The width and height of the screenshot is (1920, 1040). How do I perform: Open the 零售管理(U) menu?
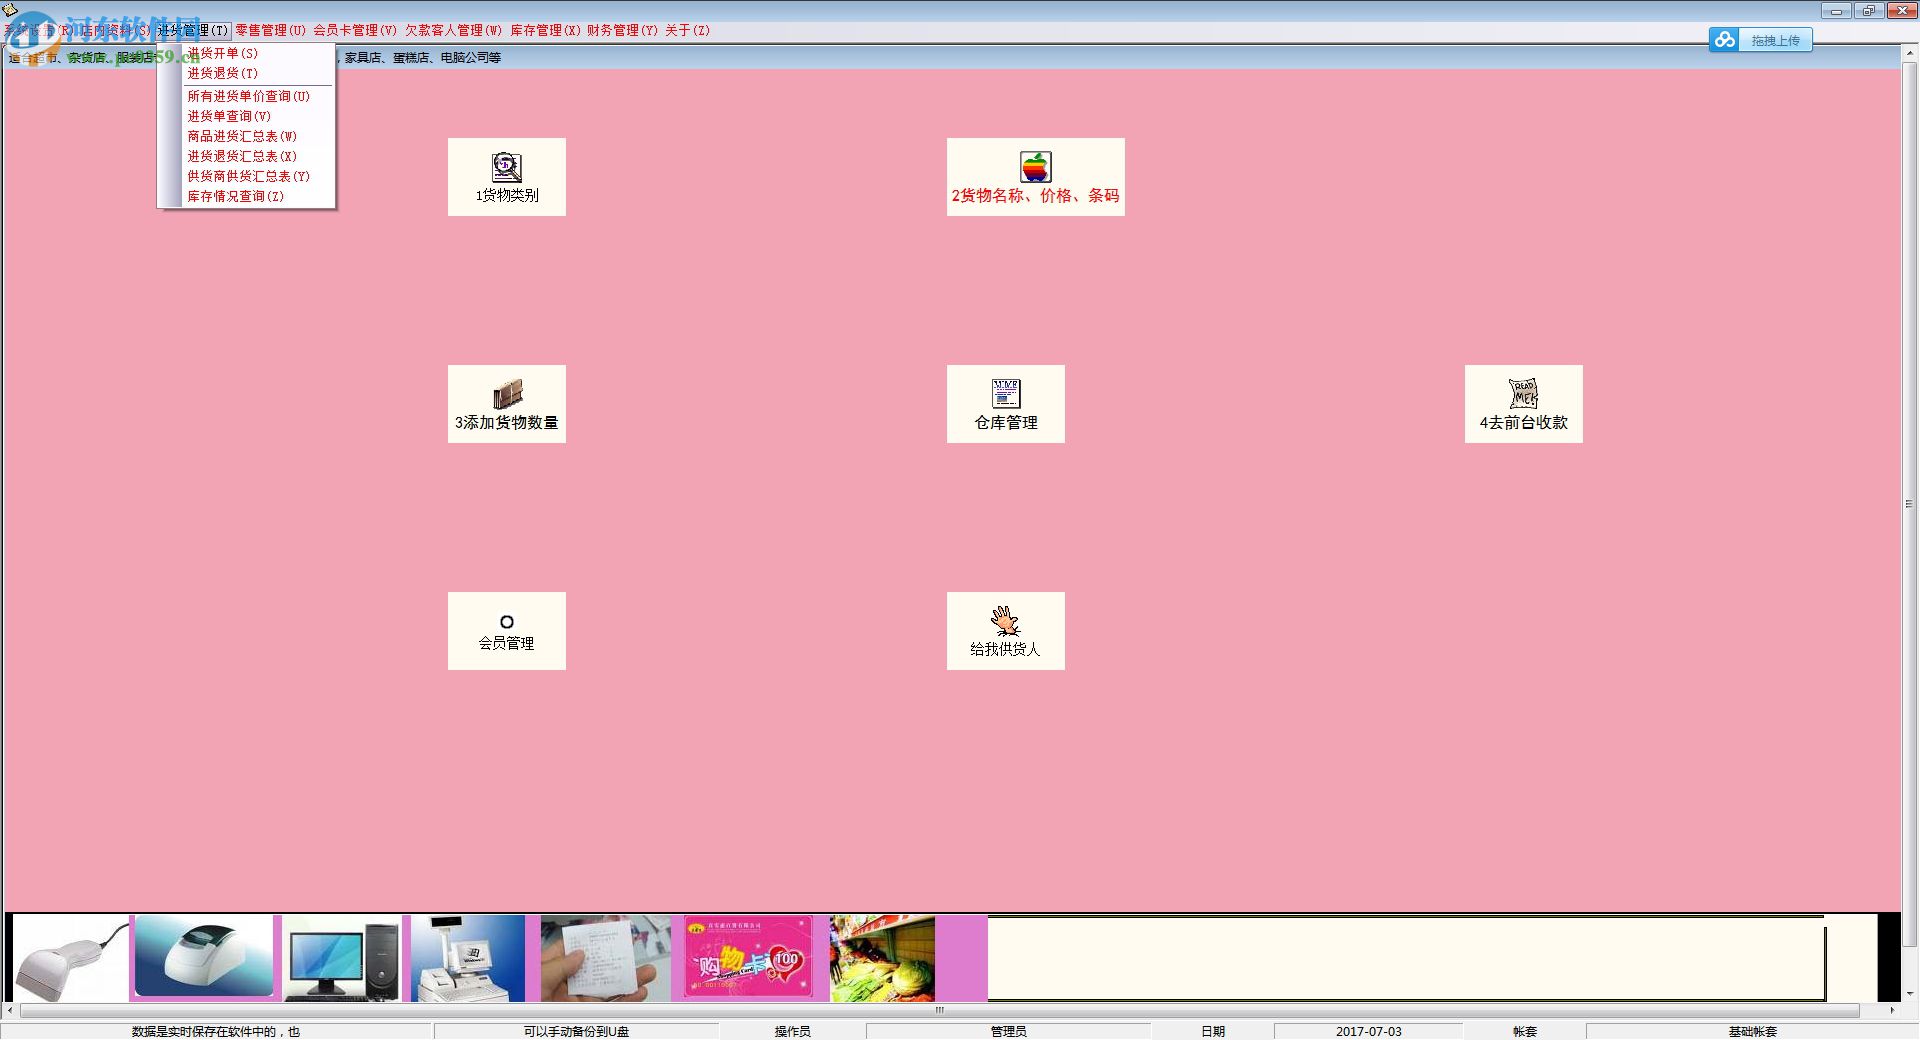coord(271,30)
